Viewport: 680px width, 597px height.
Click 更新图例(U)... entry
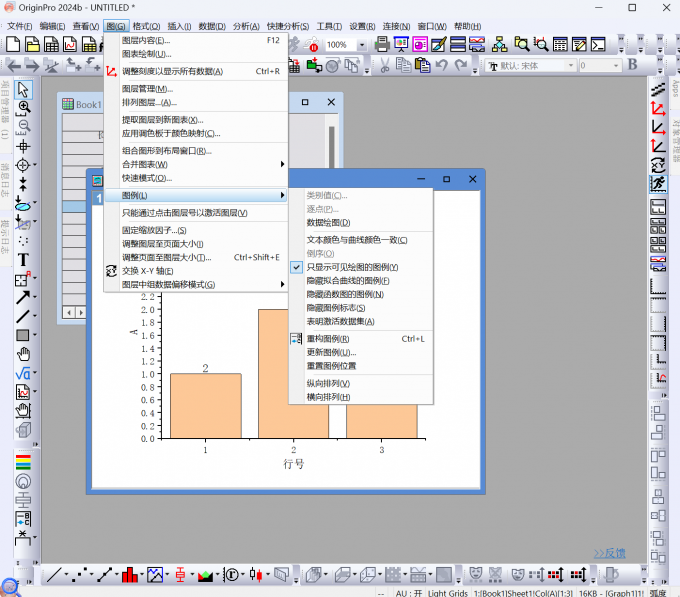[x=361, y=352]
